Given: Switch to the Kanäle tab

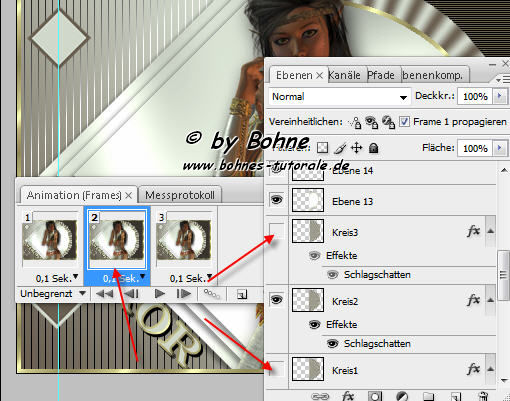Looking at the screenshot, I should (344, 75).
